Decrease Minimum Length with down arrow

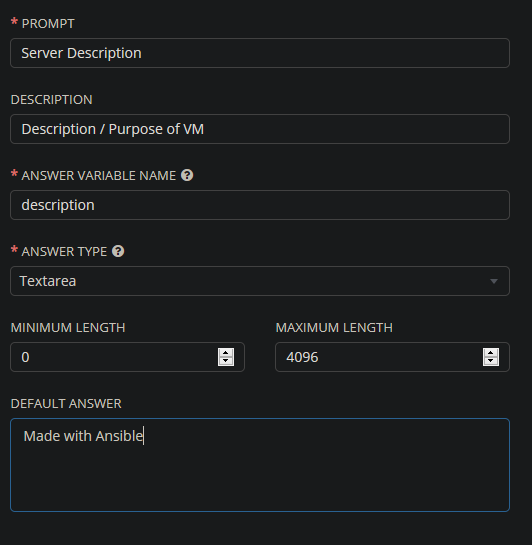coord(226,361)
